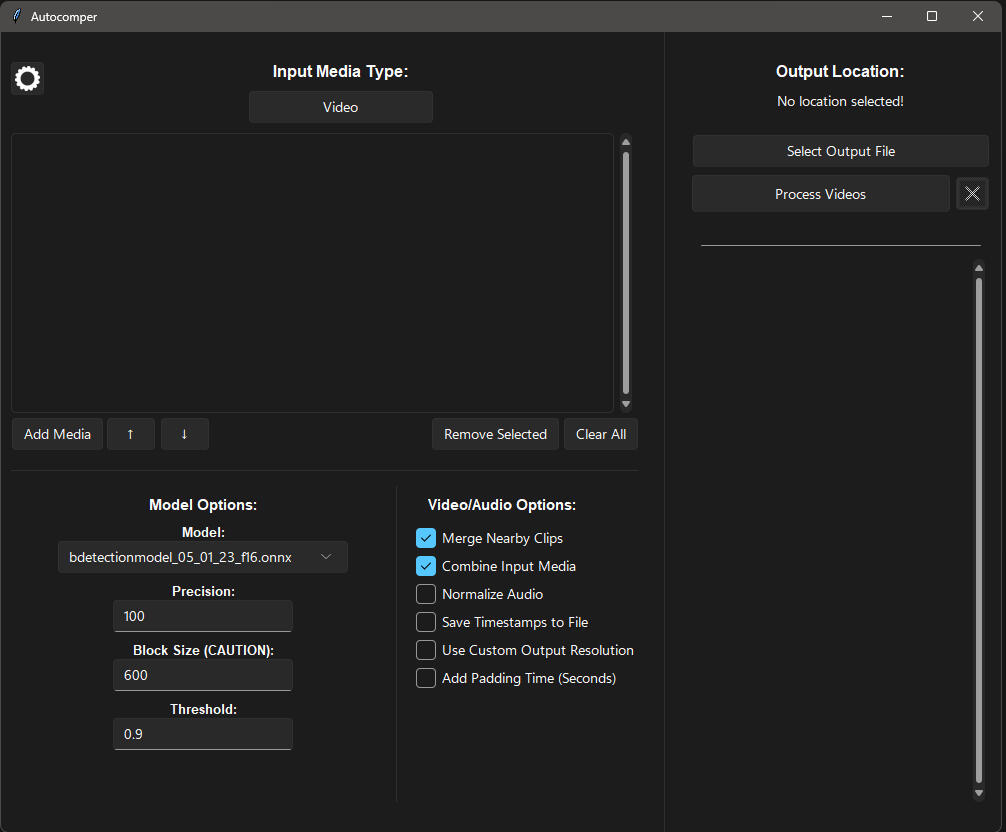Uncheck Combine Input Media option
Viewport: 1006px width, 832px height.
426,566
